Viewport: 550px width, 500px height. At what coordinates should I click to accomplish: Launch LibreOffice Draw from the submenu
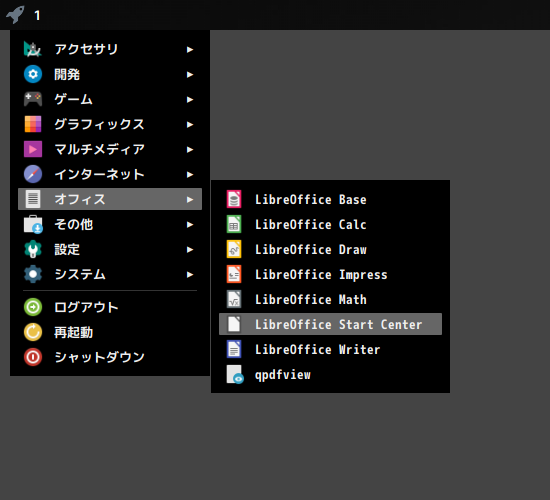[330, 249]
